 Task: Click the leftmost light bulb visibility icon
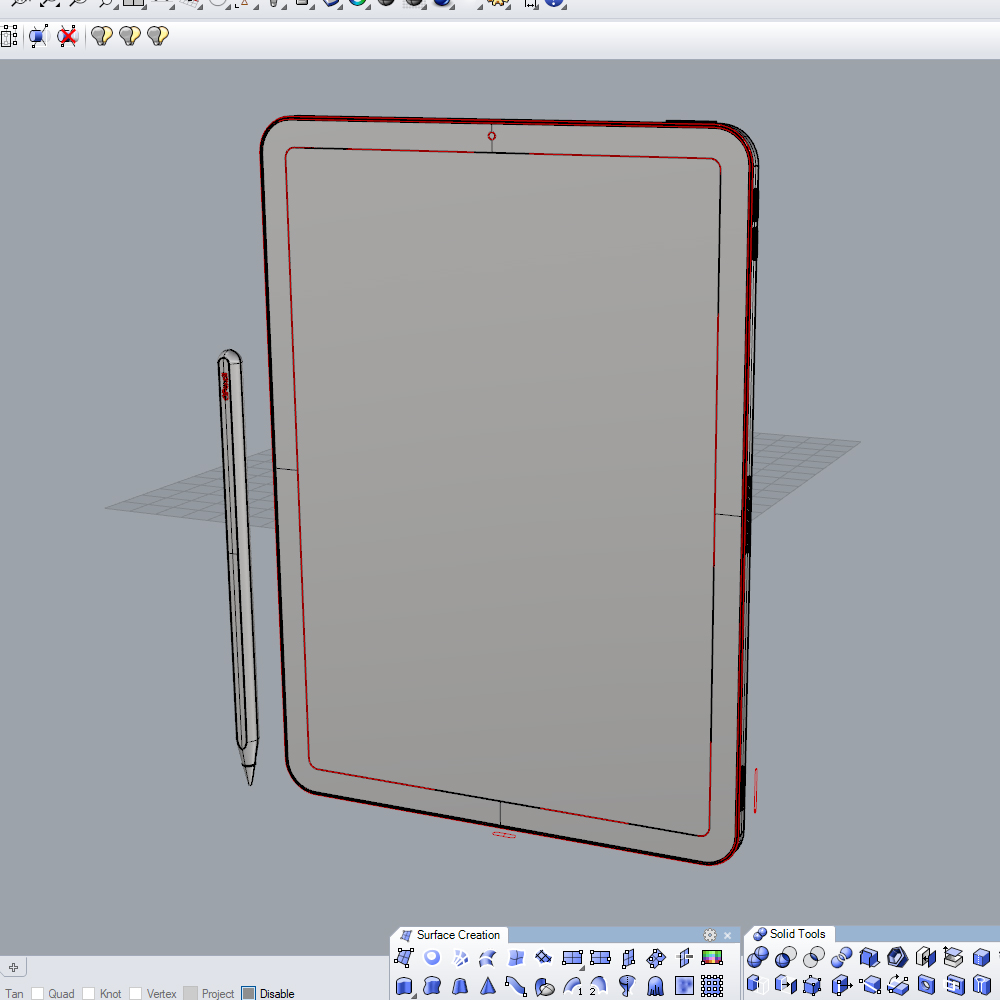tap(102, 36)
